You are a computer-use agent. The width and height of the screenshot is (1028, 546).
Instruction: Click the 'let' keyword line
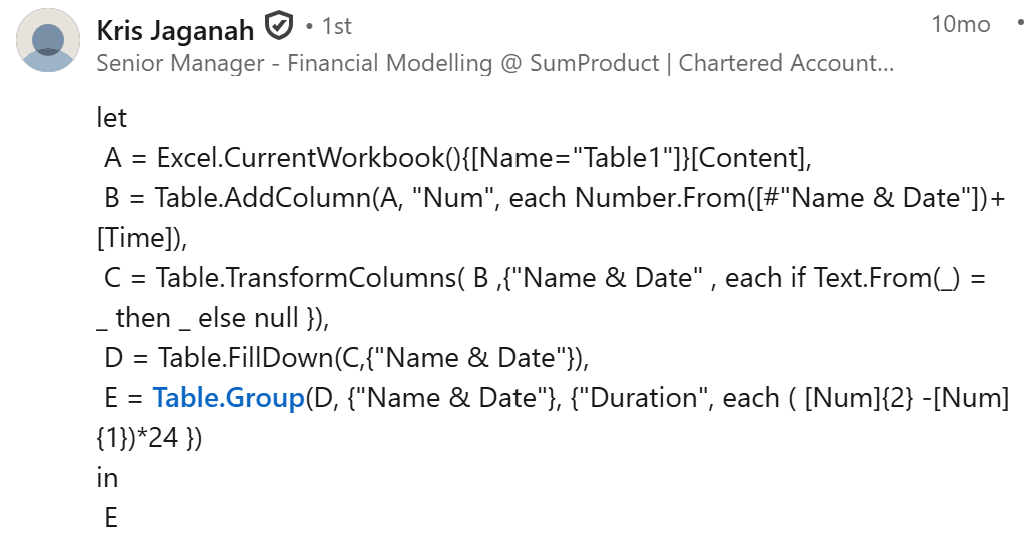111,118
